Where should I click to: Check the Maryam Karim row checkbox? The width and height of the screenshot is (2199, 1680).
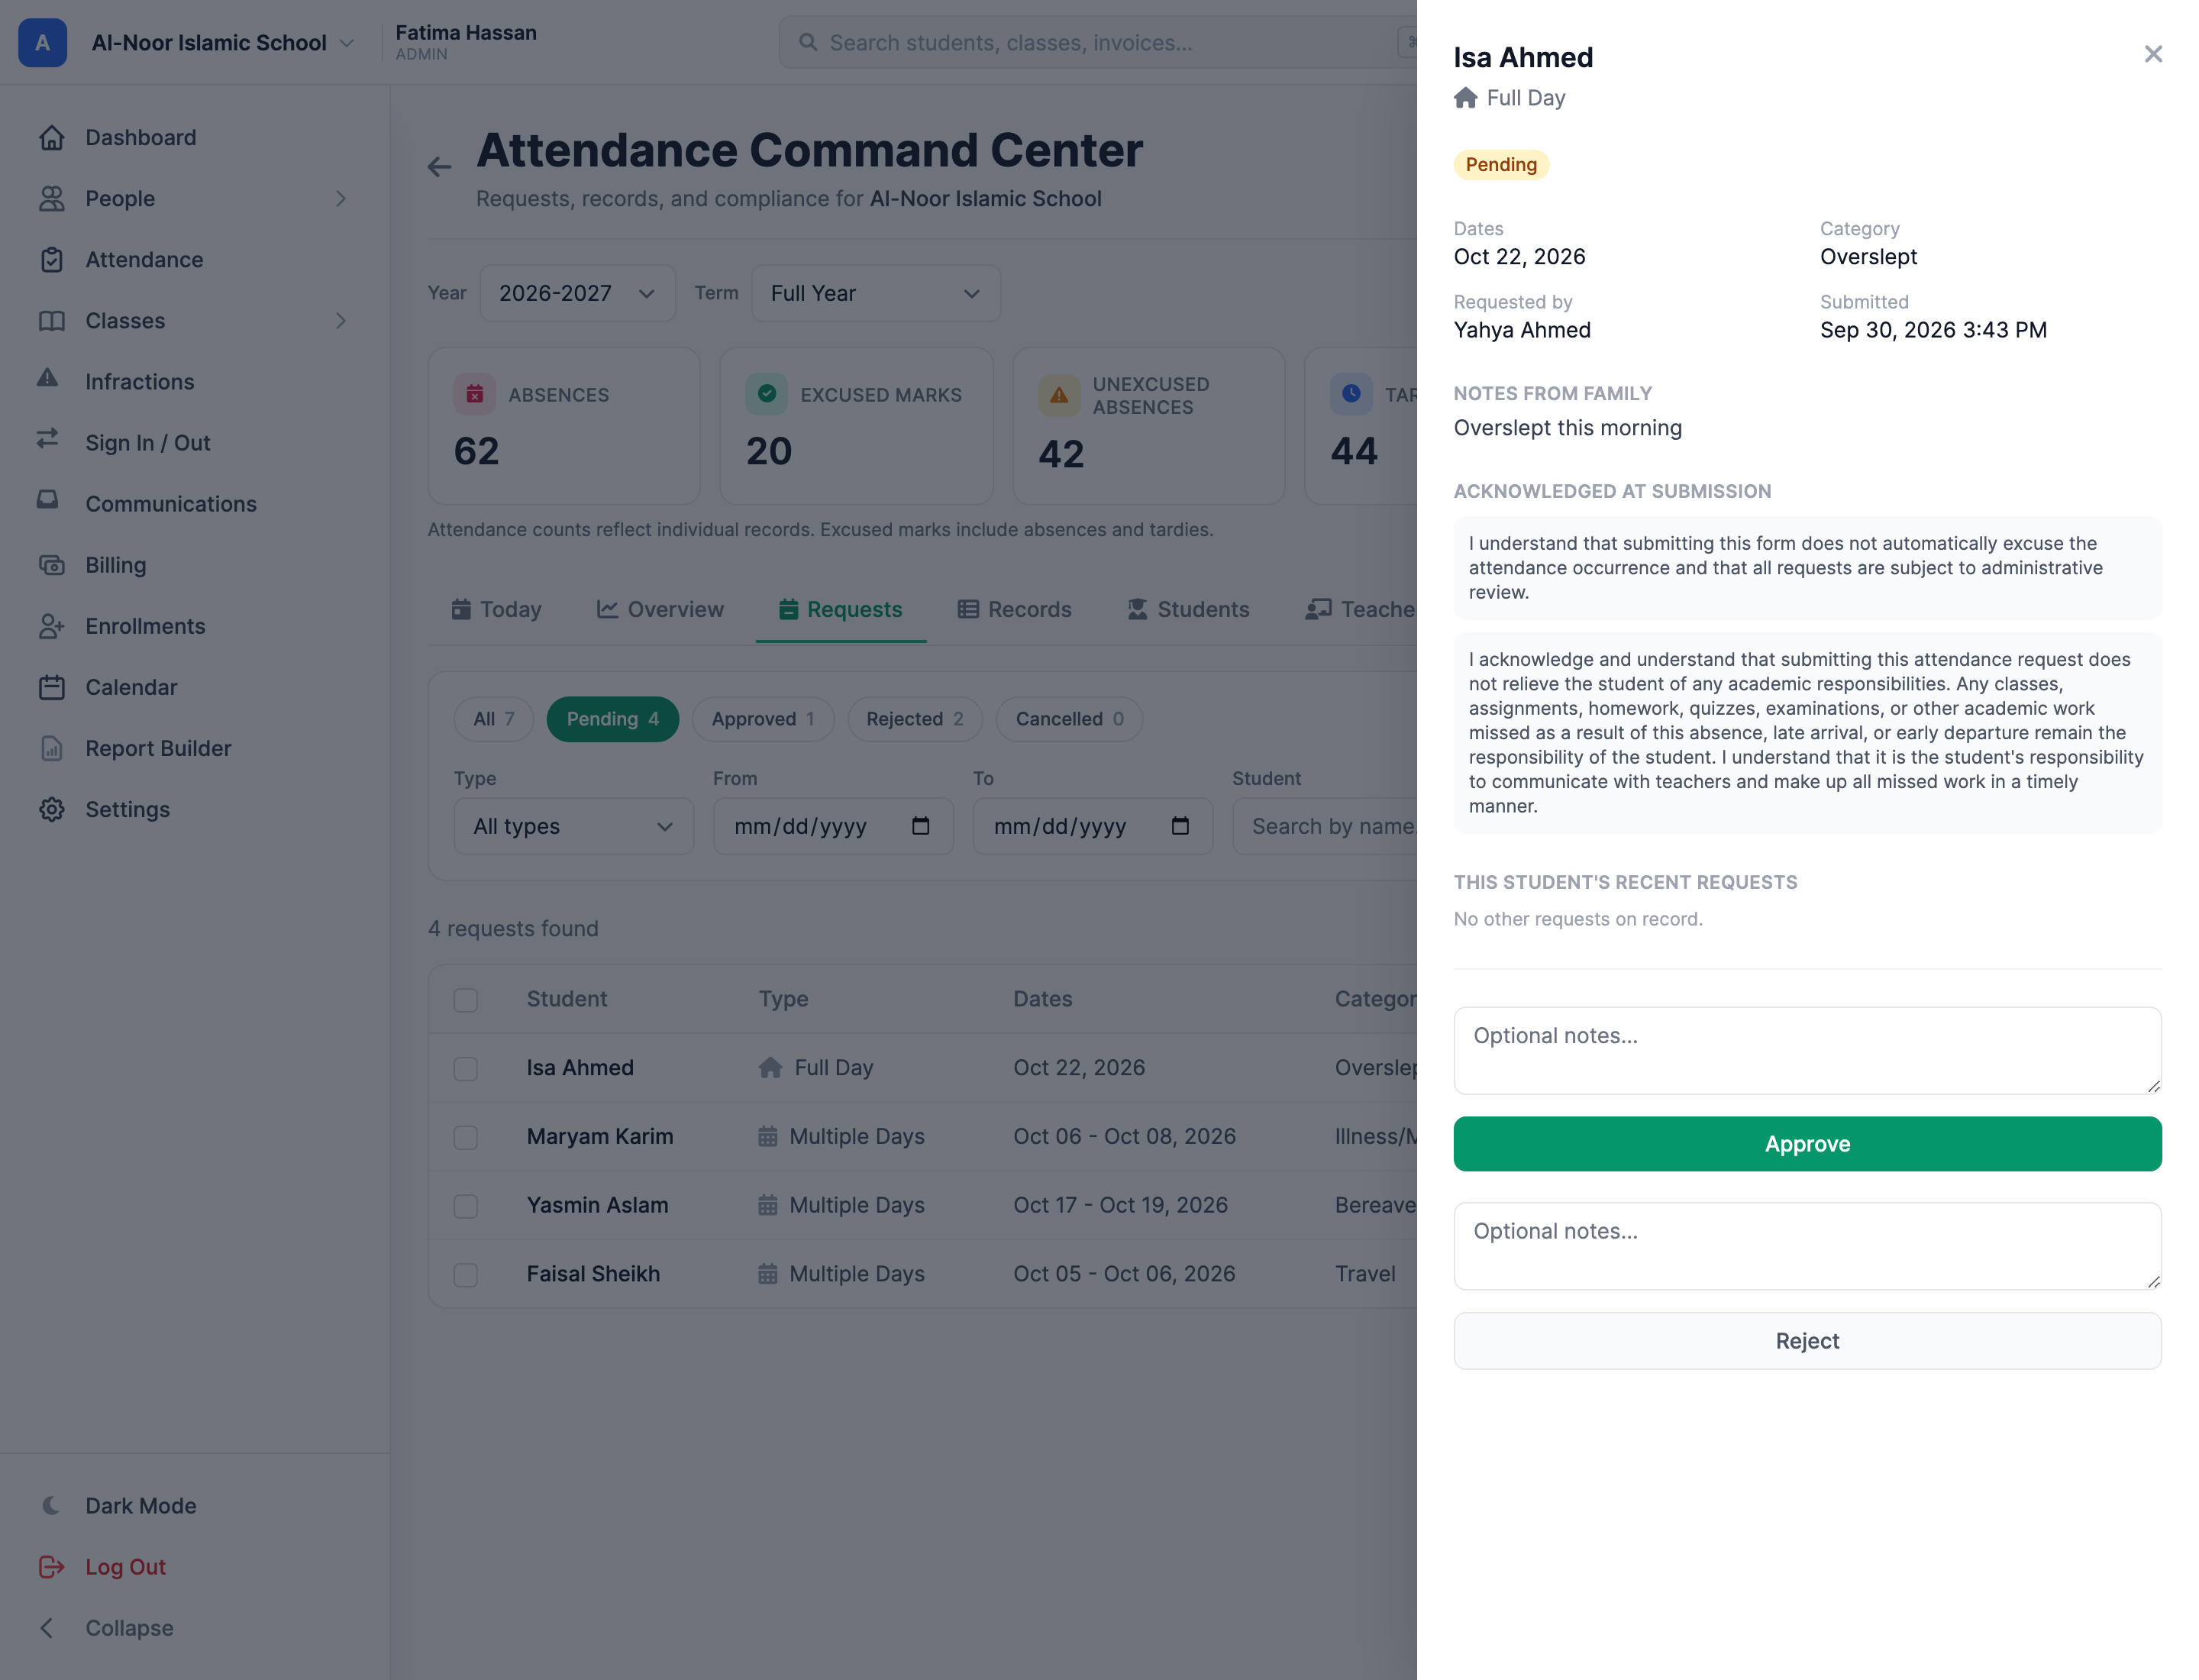[x=466, y=1138]
